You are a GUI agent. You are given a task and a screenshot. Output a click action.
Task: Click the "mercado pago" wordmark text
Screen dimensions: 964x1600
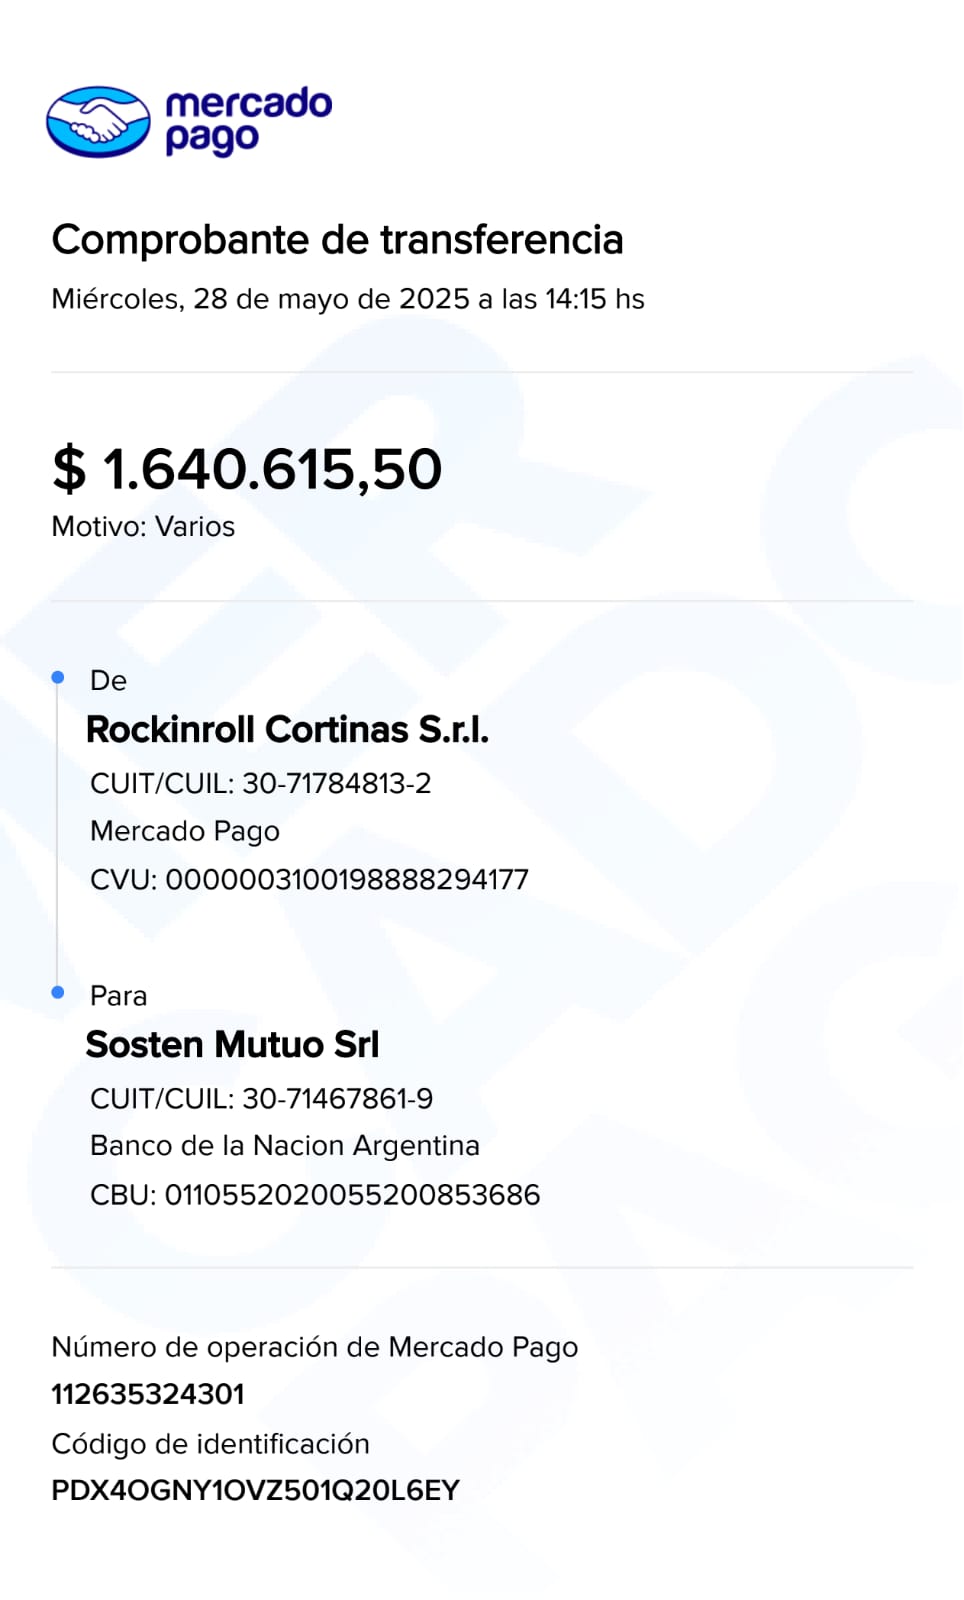pyautogui.click(x=247, y=121)
